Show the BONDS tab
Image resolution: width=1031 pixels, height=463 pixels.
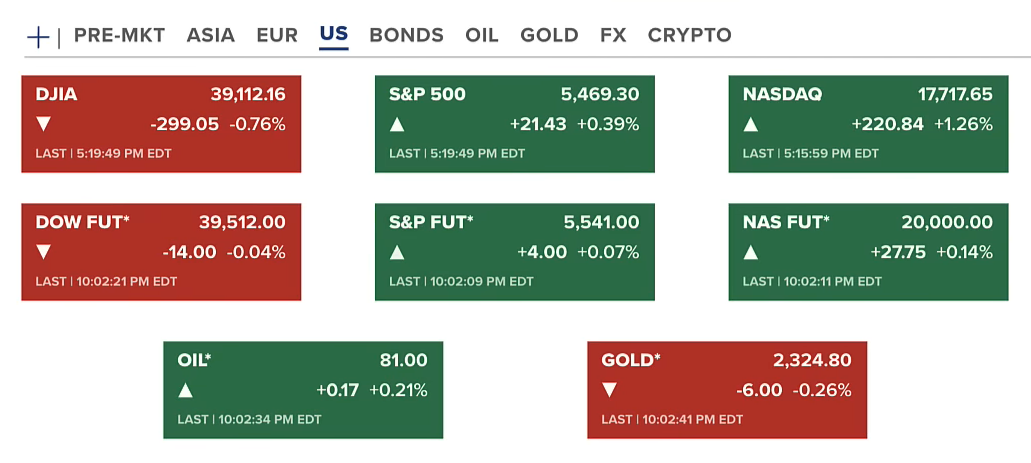pos(406,35)
